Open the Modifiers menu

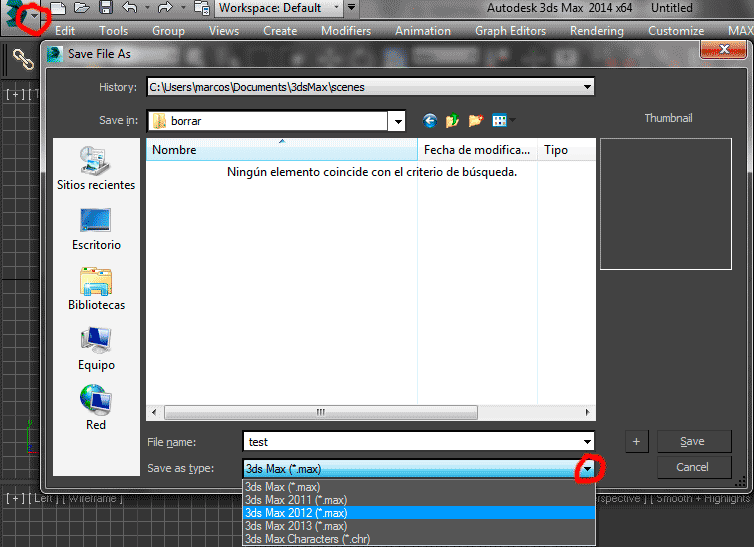coord(346,31)
